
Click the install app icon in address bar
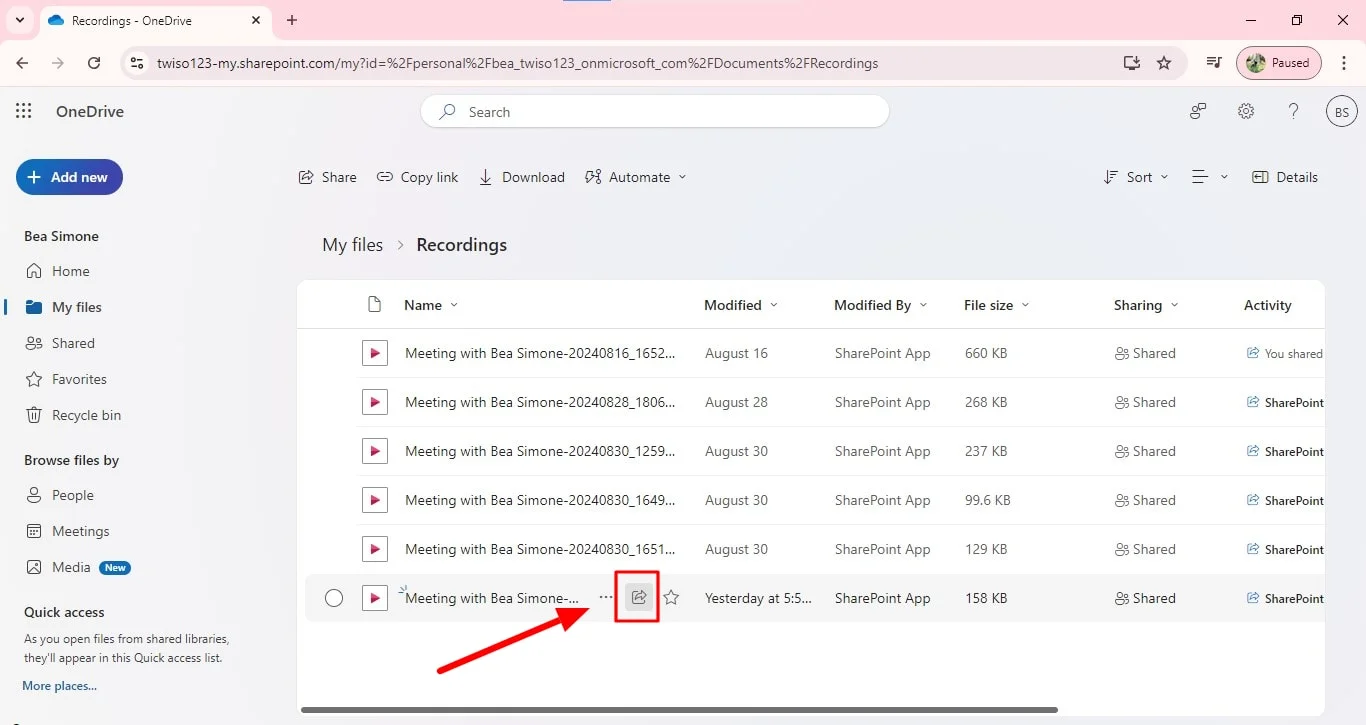point(1131,63)
